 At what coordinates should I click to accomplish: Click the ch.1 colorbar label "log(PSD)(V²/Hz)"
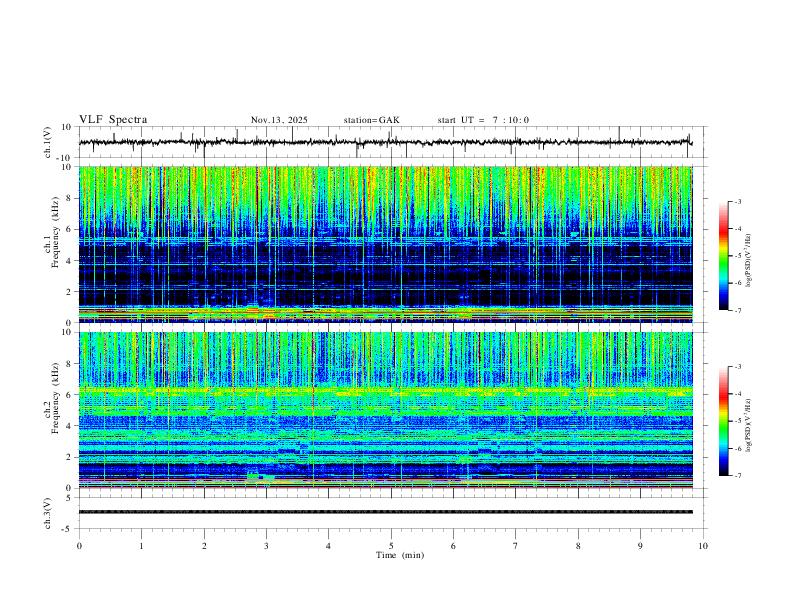pyautogui.click(x=748, y=261)
